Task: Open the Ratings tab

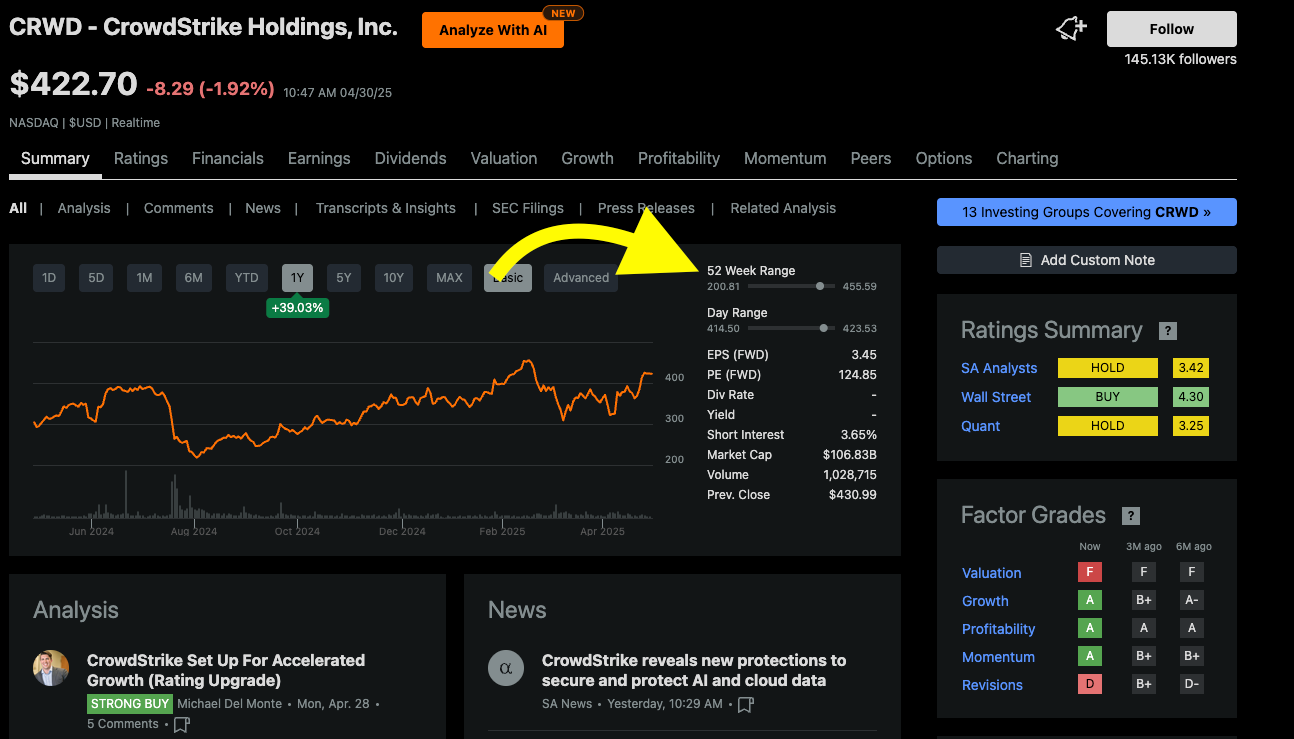Action: 141,158
